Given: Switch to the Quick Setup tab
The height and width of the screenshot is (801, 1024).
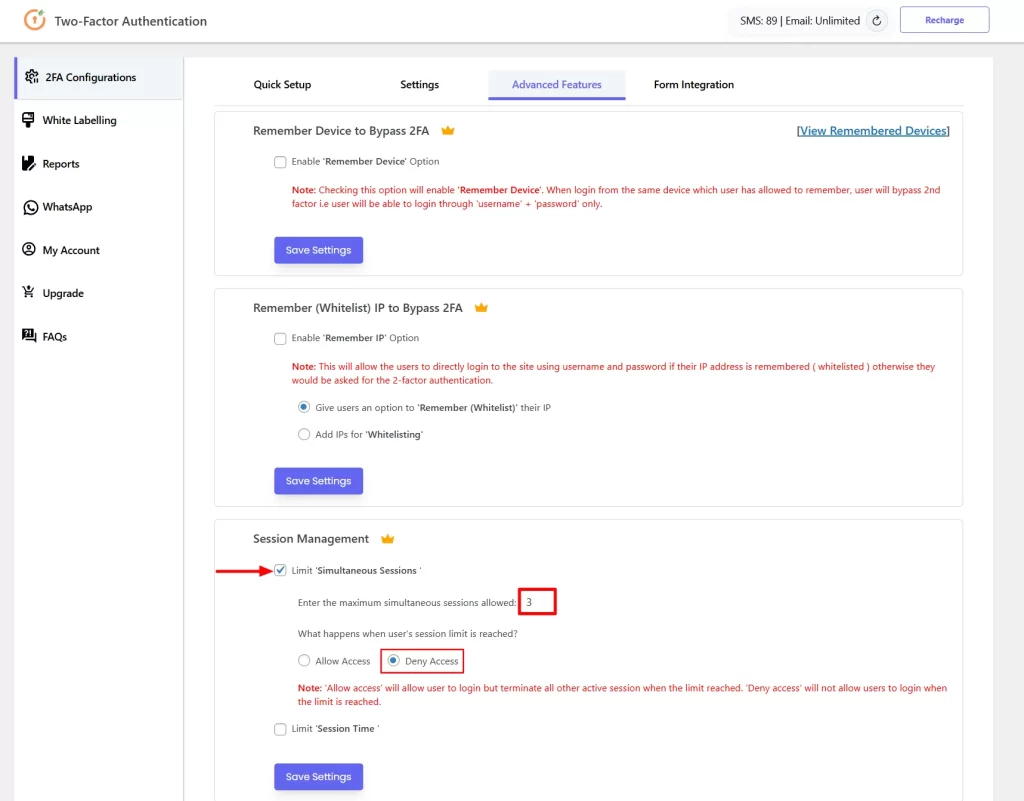Looking at the screenshot, I should coord(282,85).
